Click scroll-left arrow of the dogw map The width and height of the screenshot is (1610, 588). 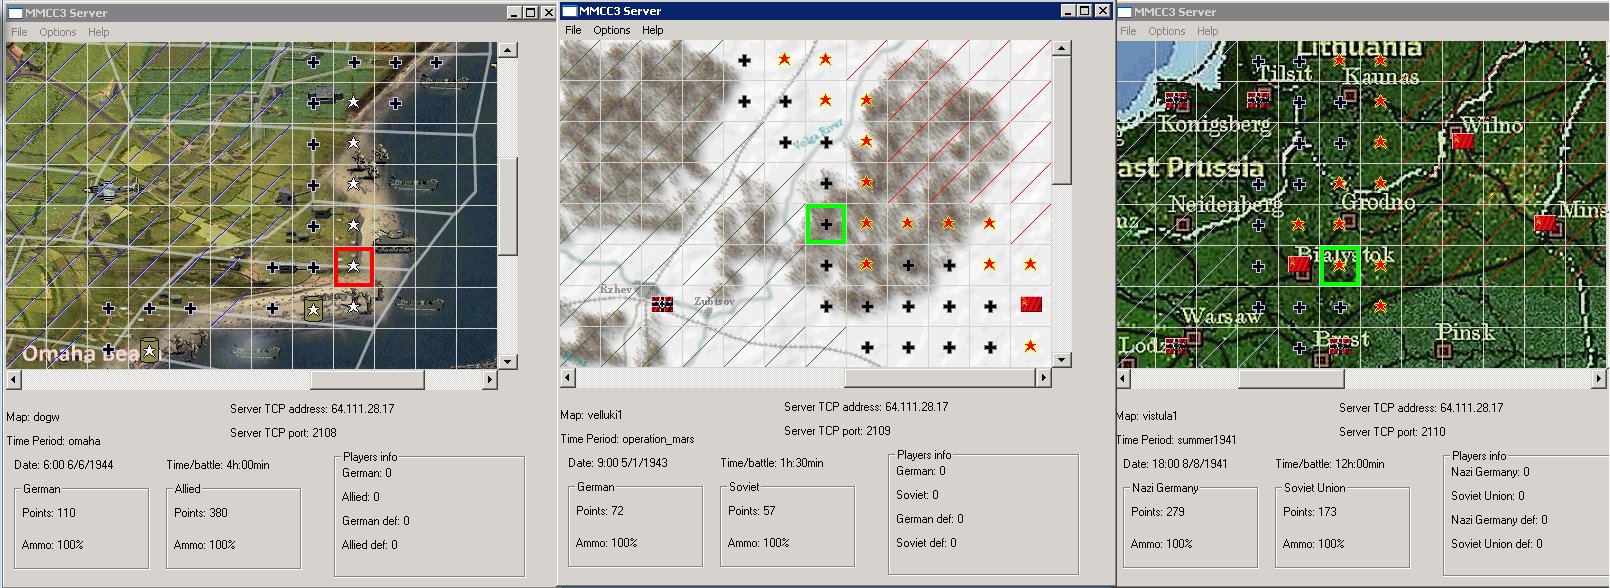point(14,380)
